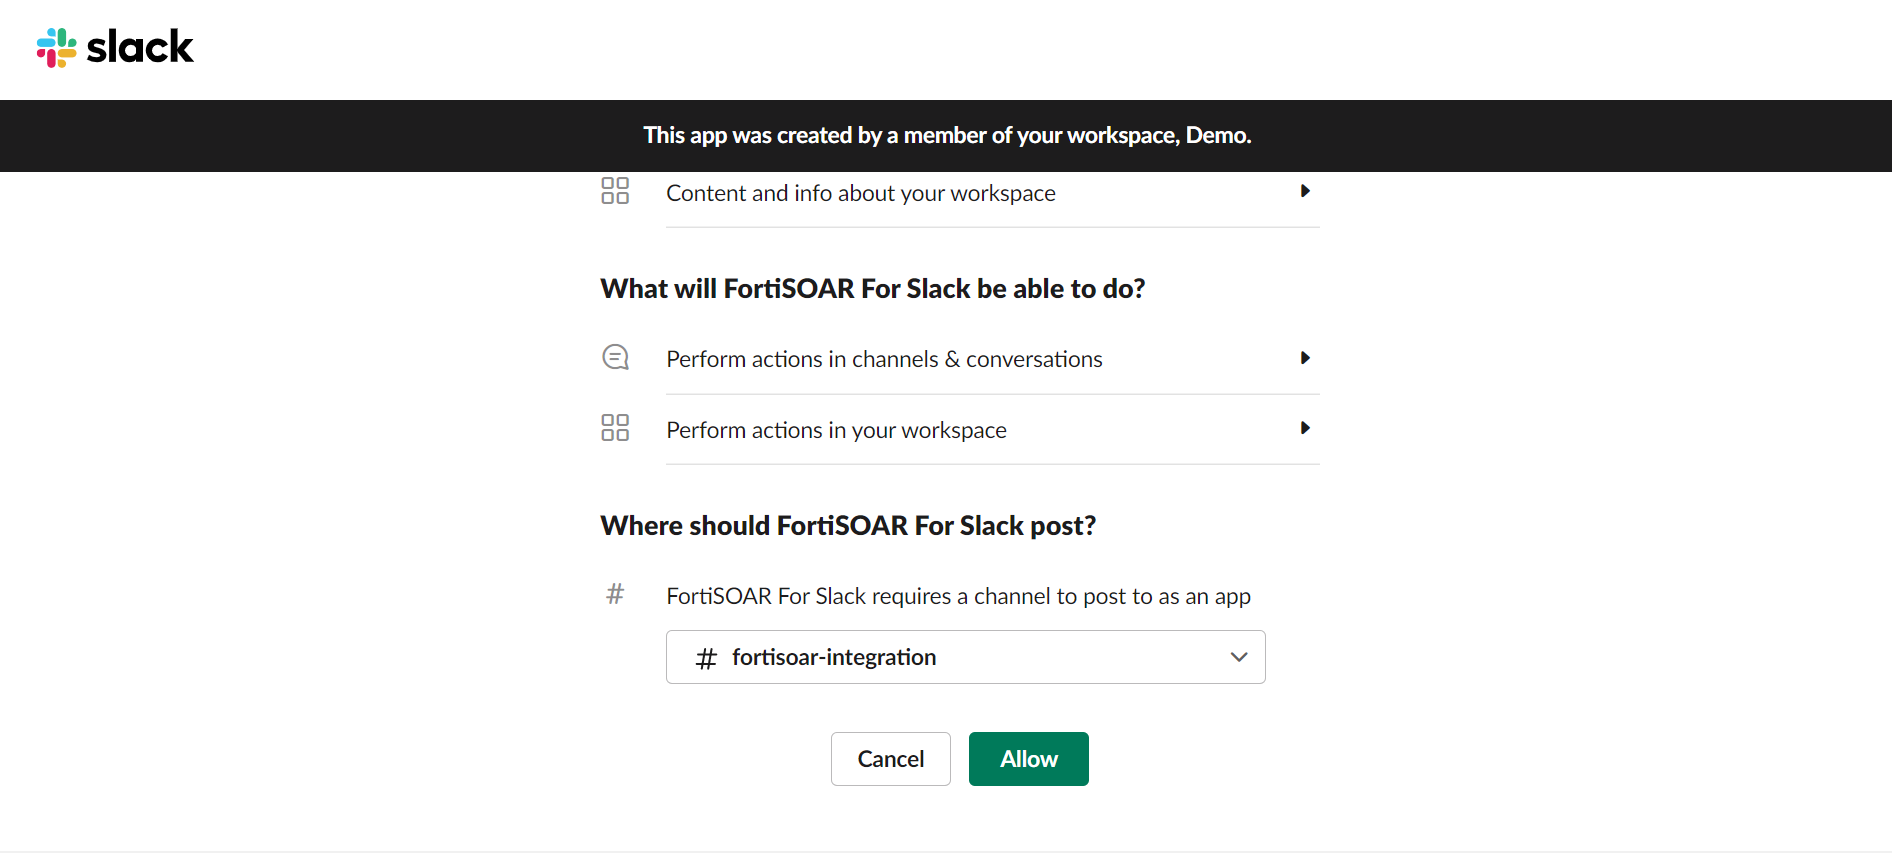Open the fortisoar-integration channel dropdown
Image resolution: width=1892 pixels, height=853 pixels.
pos(964,657)
